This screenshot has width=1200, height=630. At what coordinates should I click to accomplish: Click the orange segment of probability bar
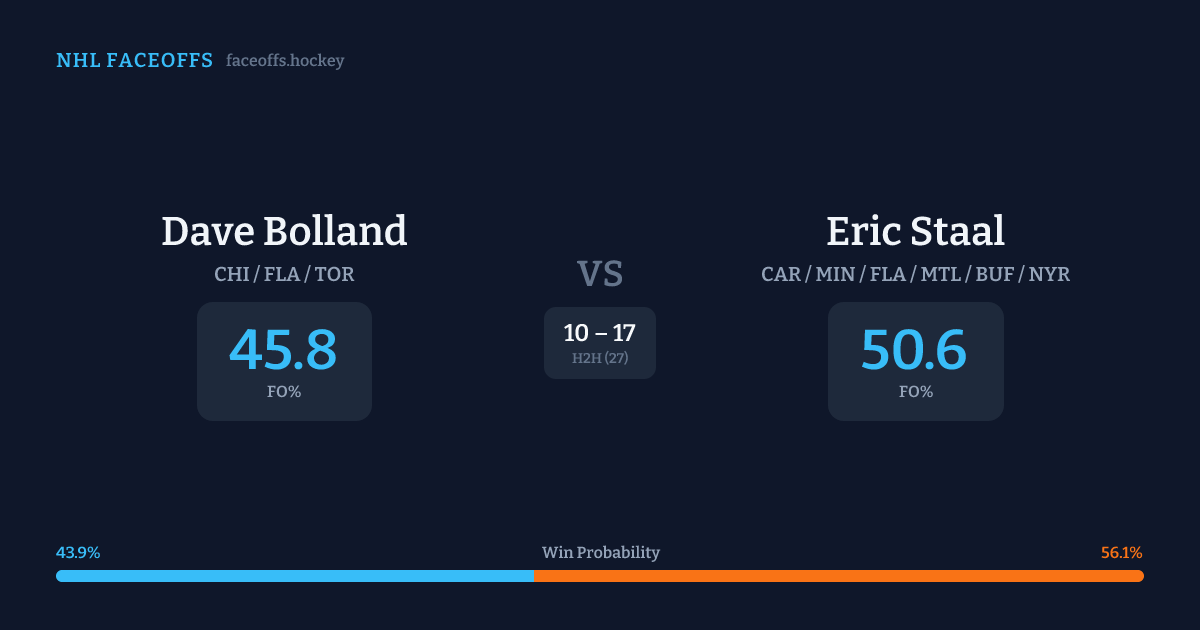(838, 576)
